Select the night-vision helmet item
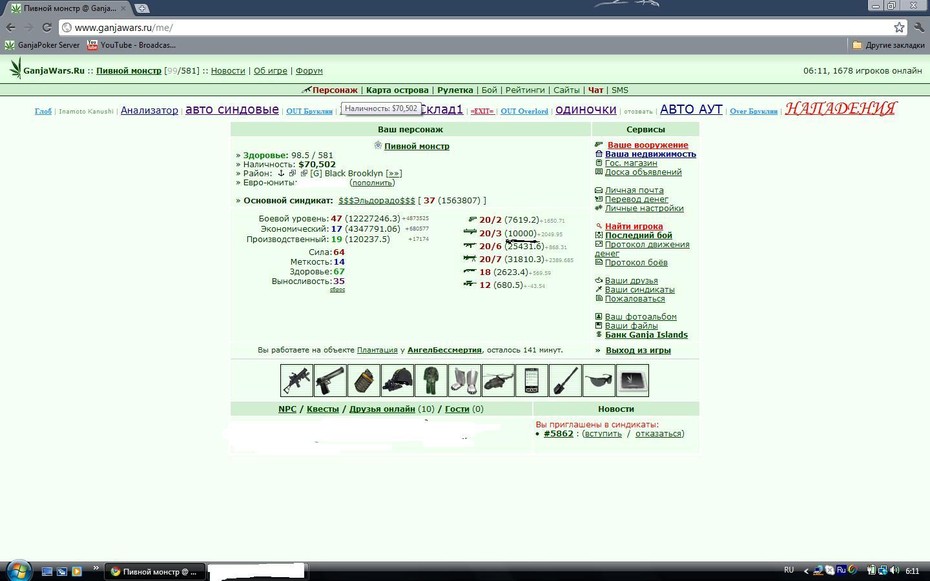The height and width of the screenshot is (581, 930). coord(397,380)
